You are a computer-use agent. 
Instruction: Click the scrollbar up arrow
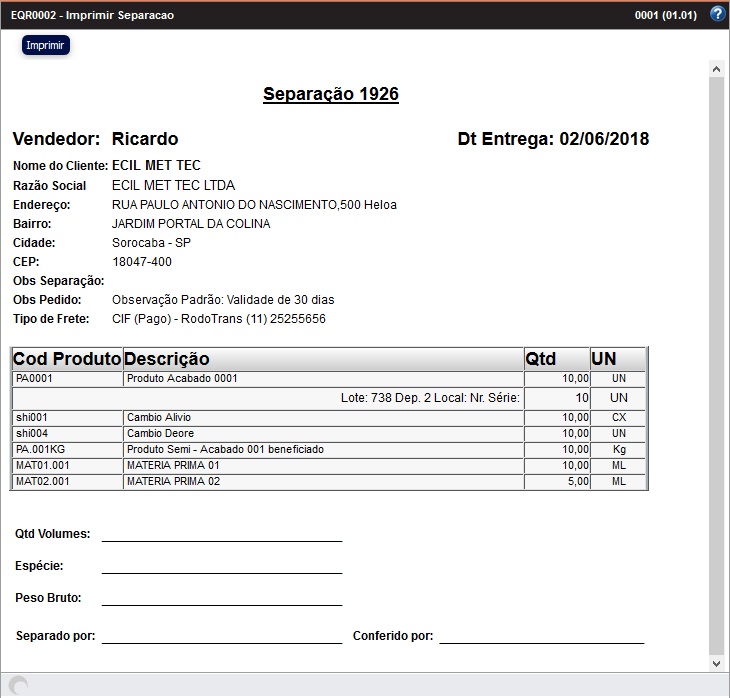(x=716, y=70)
